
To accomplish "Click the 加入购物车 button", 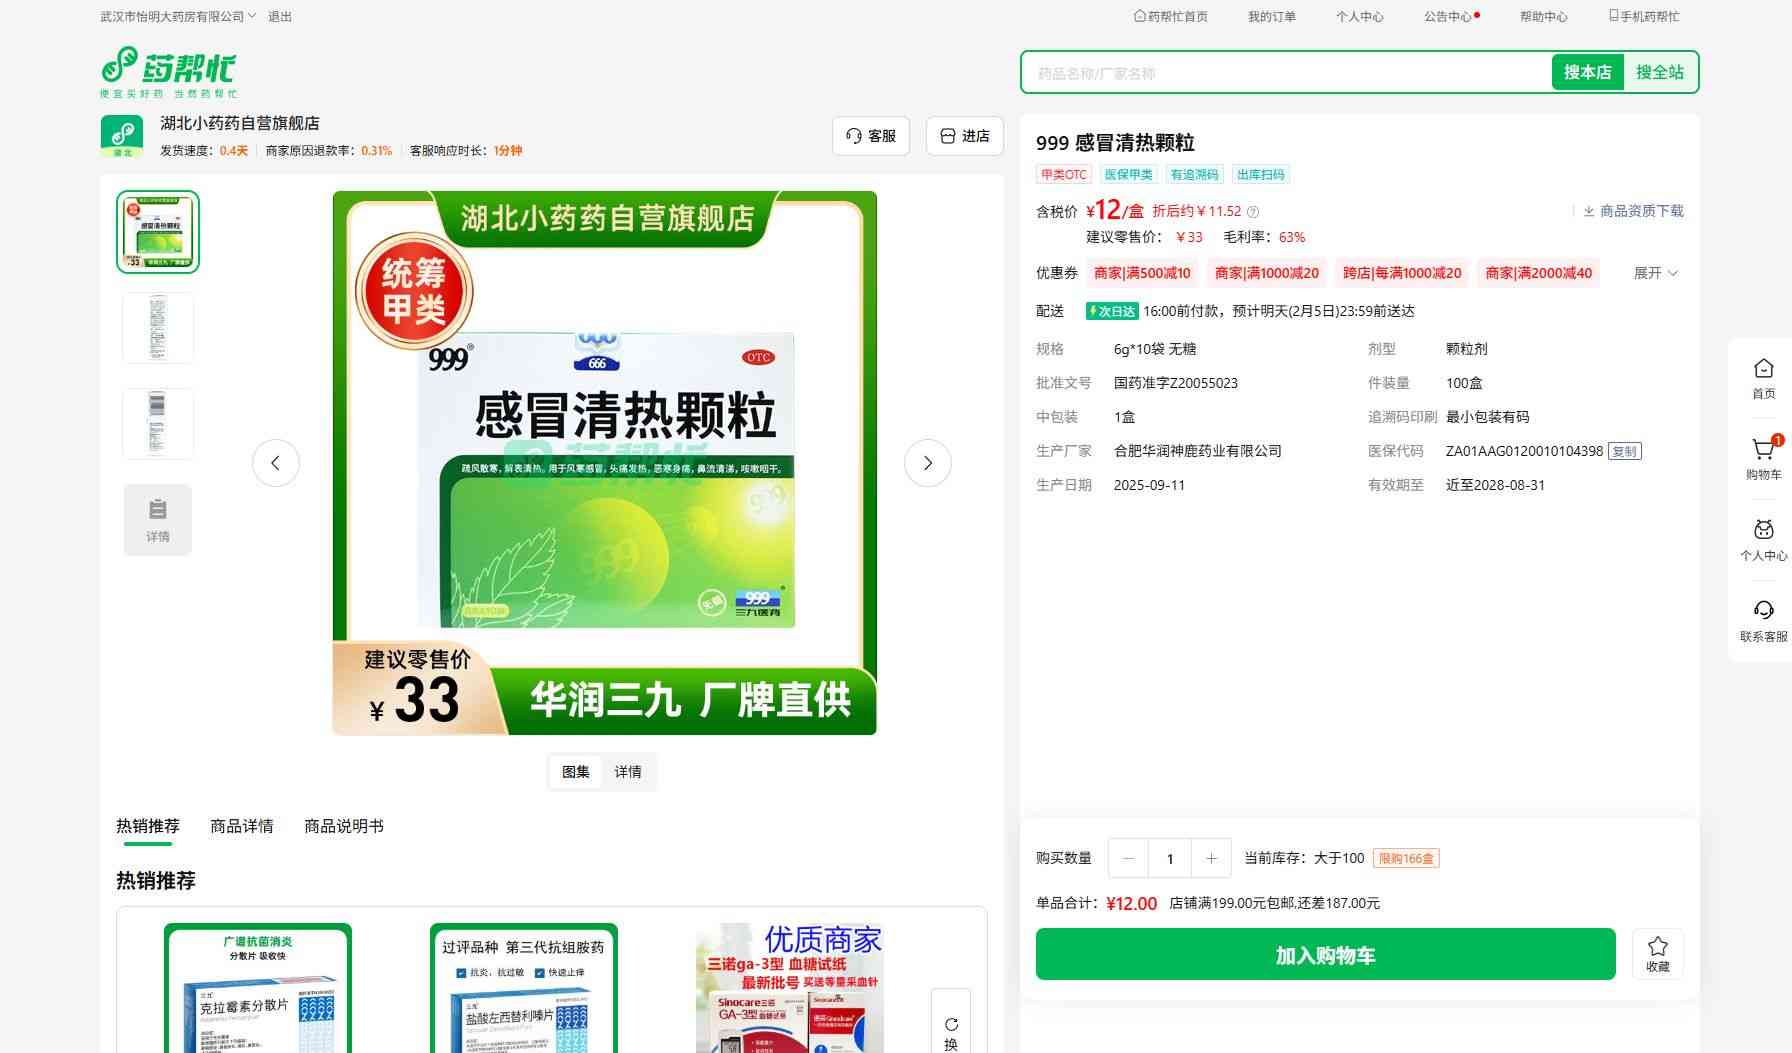I will 1325,954.
